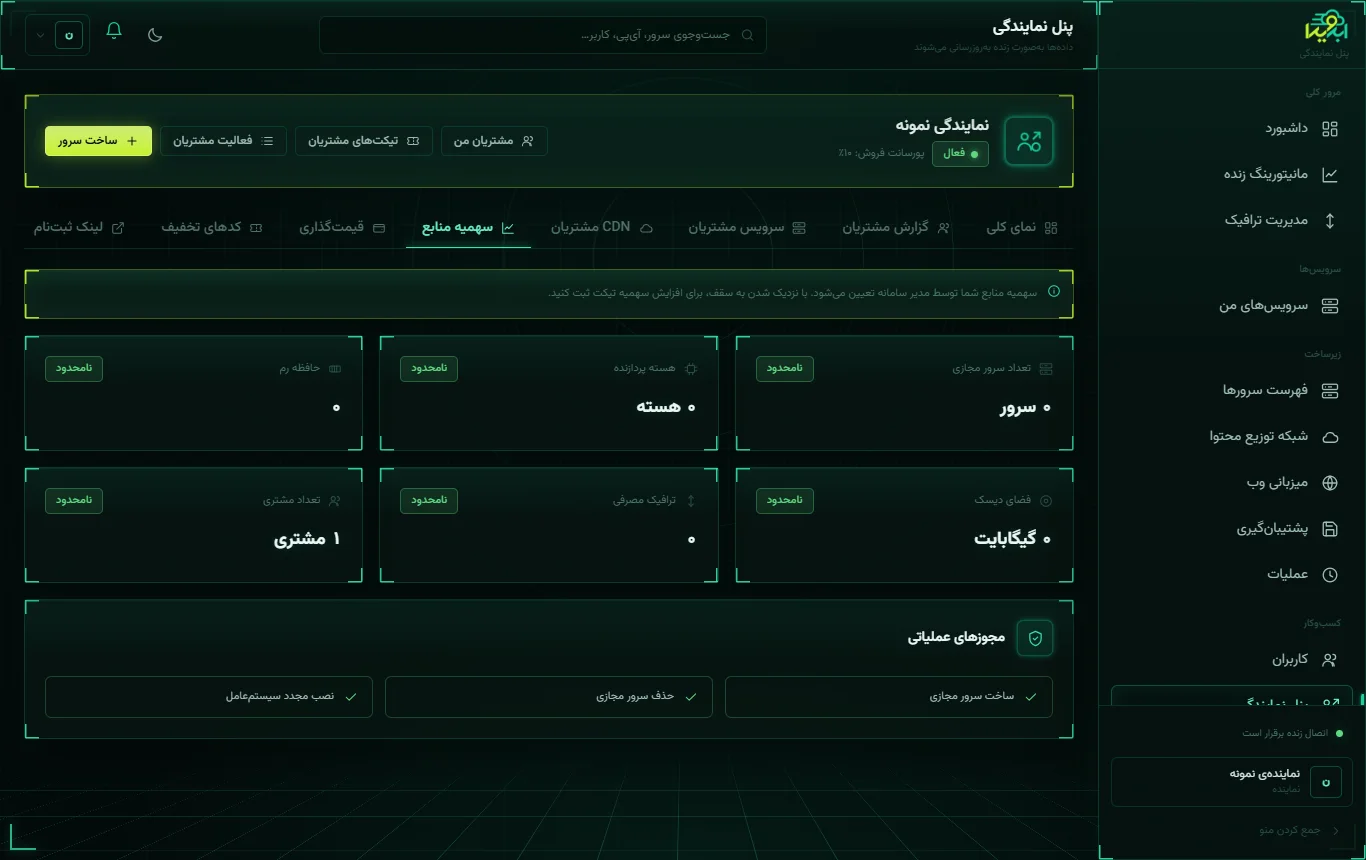The height and width of the screenshot is (860, 1366).
Task: Click the shield icon next to مجوزهای عملیاتی
Action: (1035, 638)
